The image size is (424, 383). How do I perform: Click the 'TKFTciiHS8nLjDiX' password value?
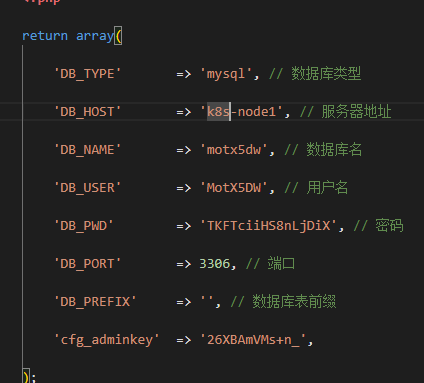point(268,226)
